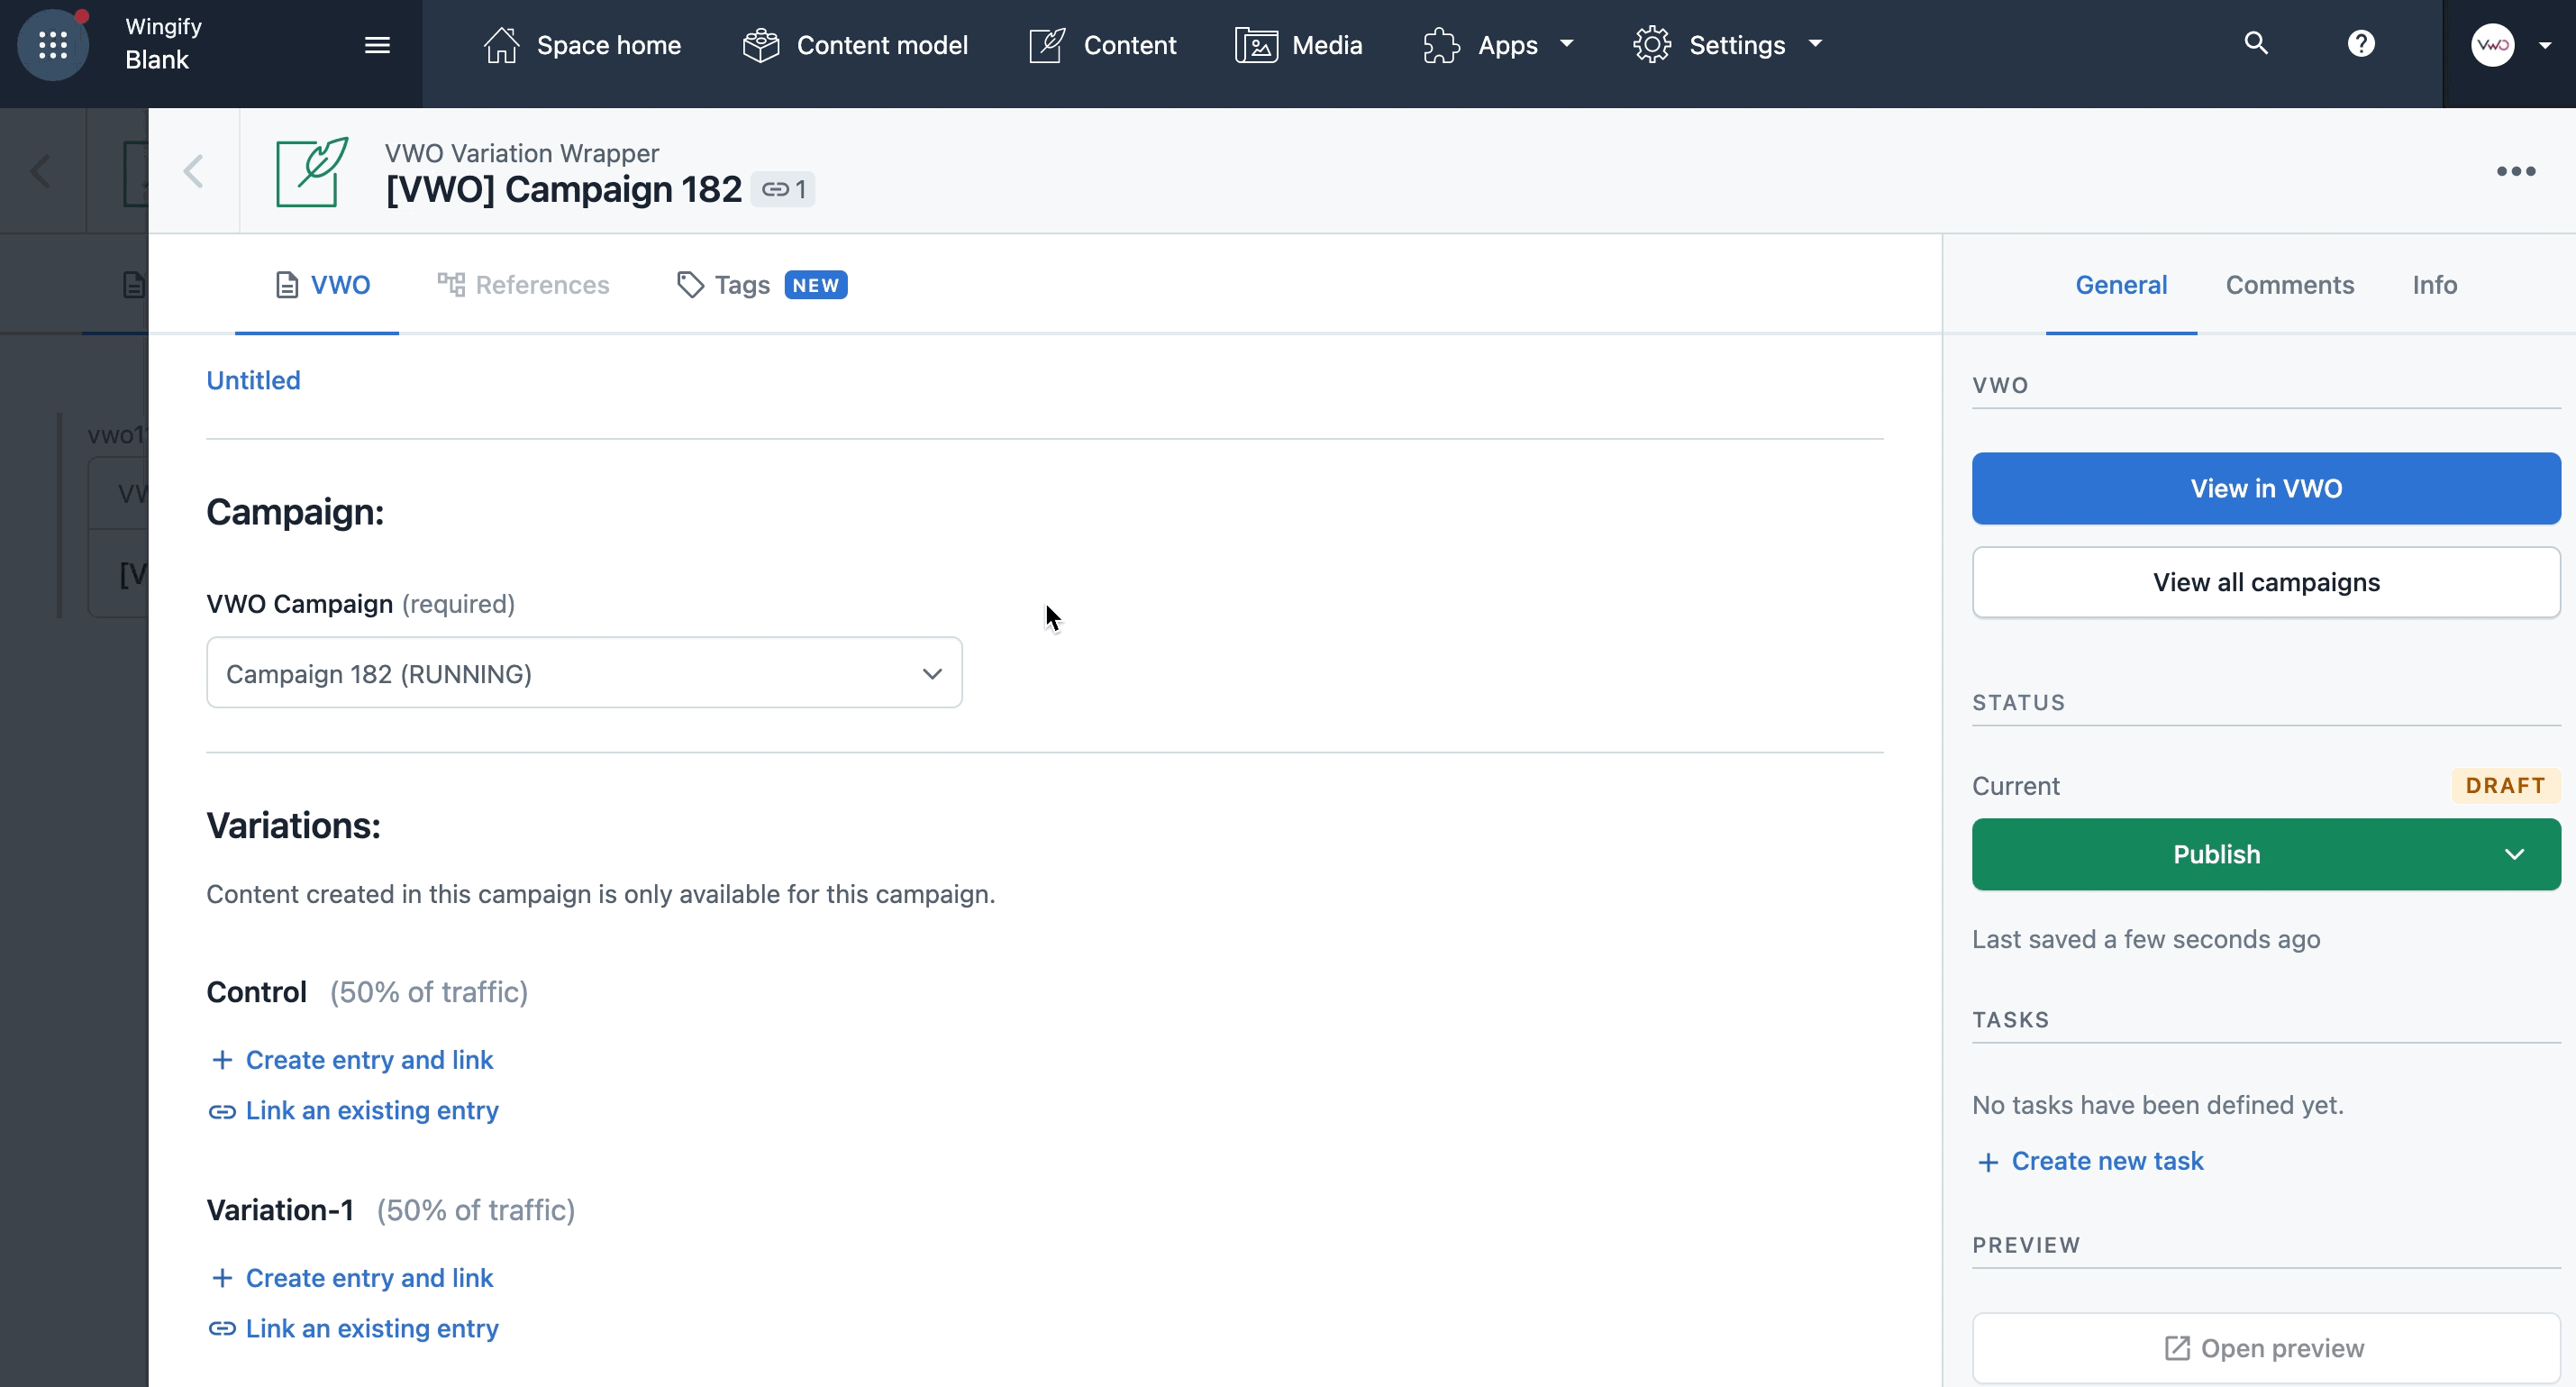Click the Untitled link
The width and height of the screenshot is (2576, 1387).
pyautogui.click(x=253, y=380)
